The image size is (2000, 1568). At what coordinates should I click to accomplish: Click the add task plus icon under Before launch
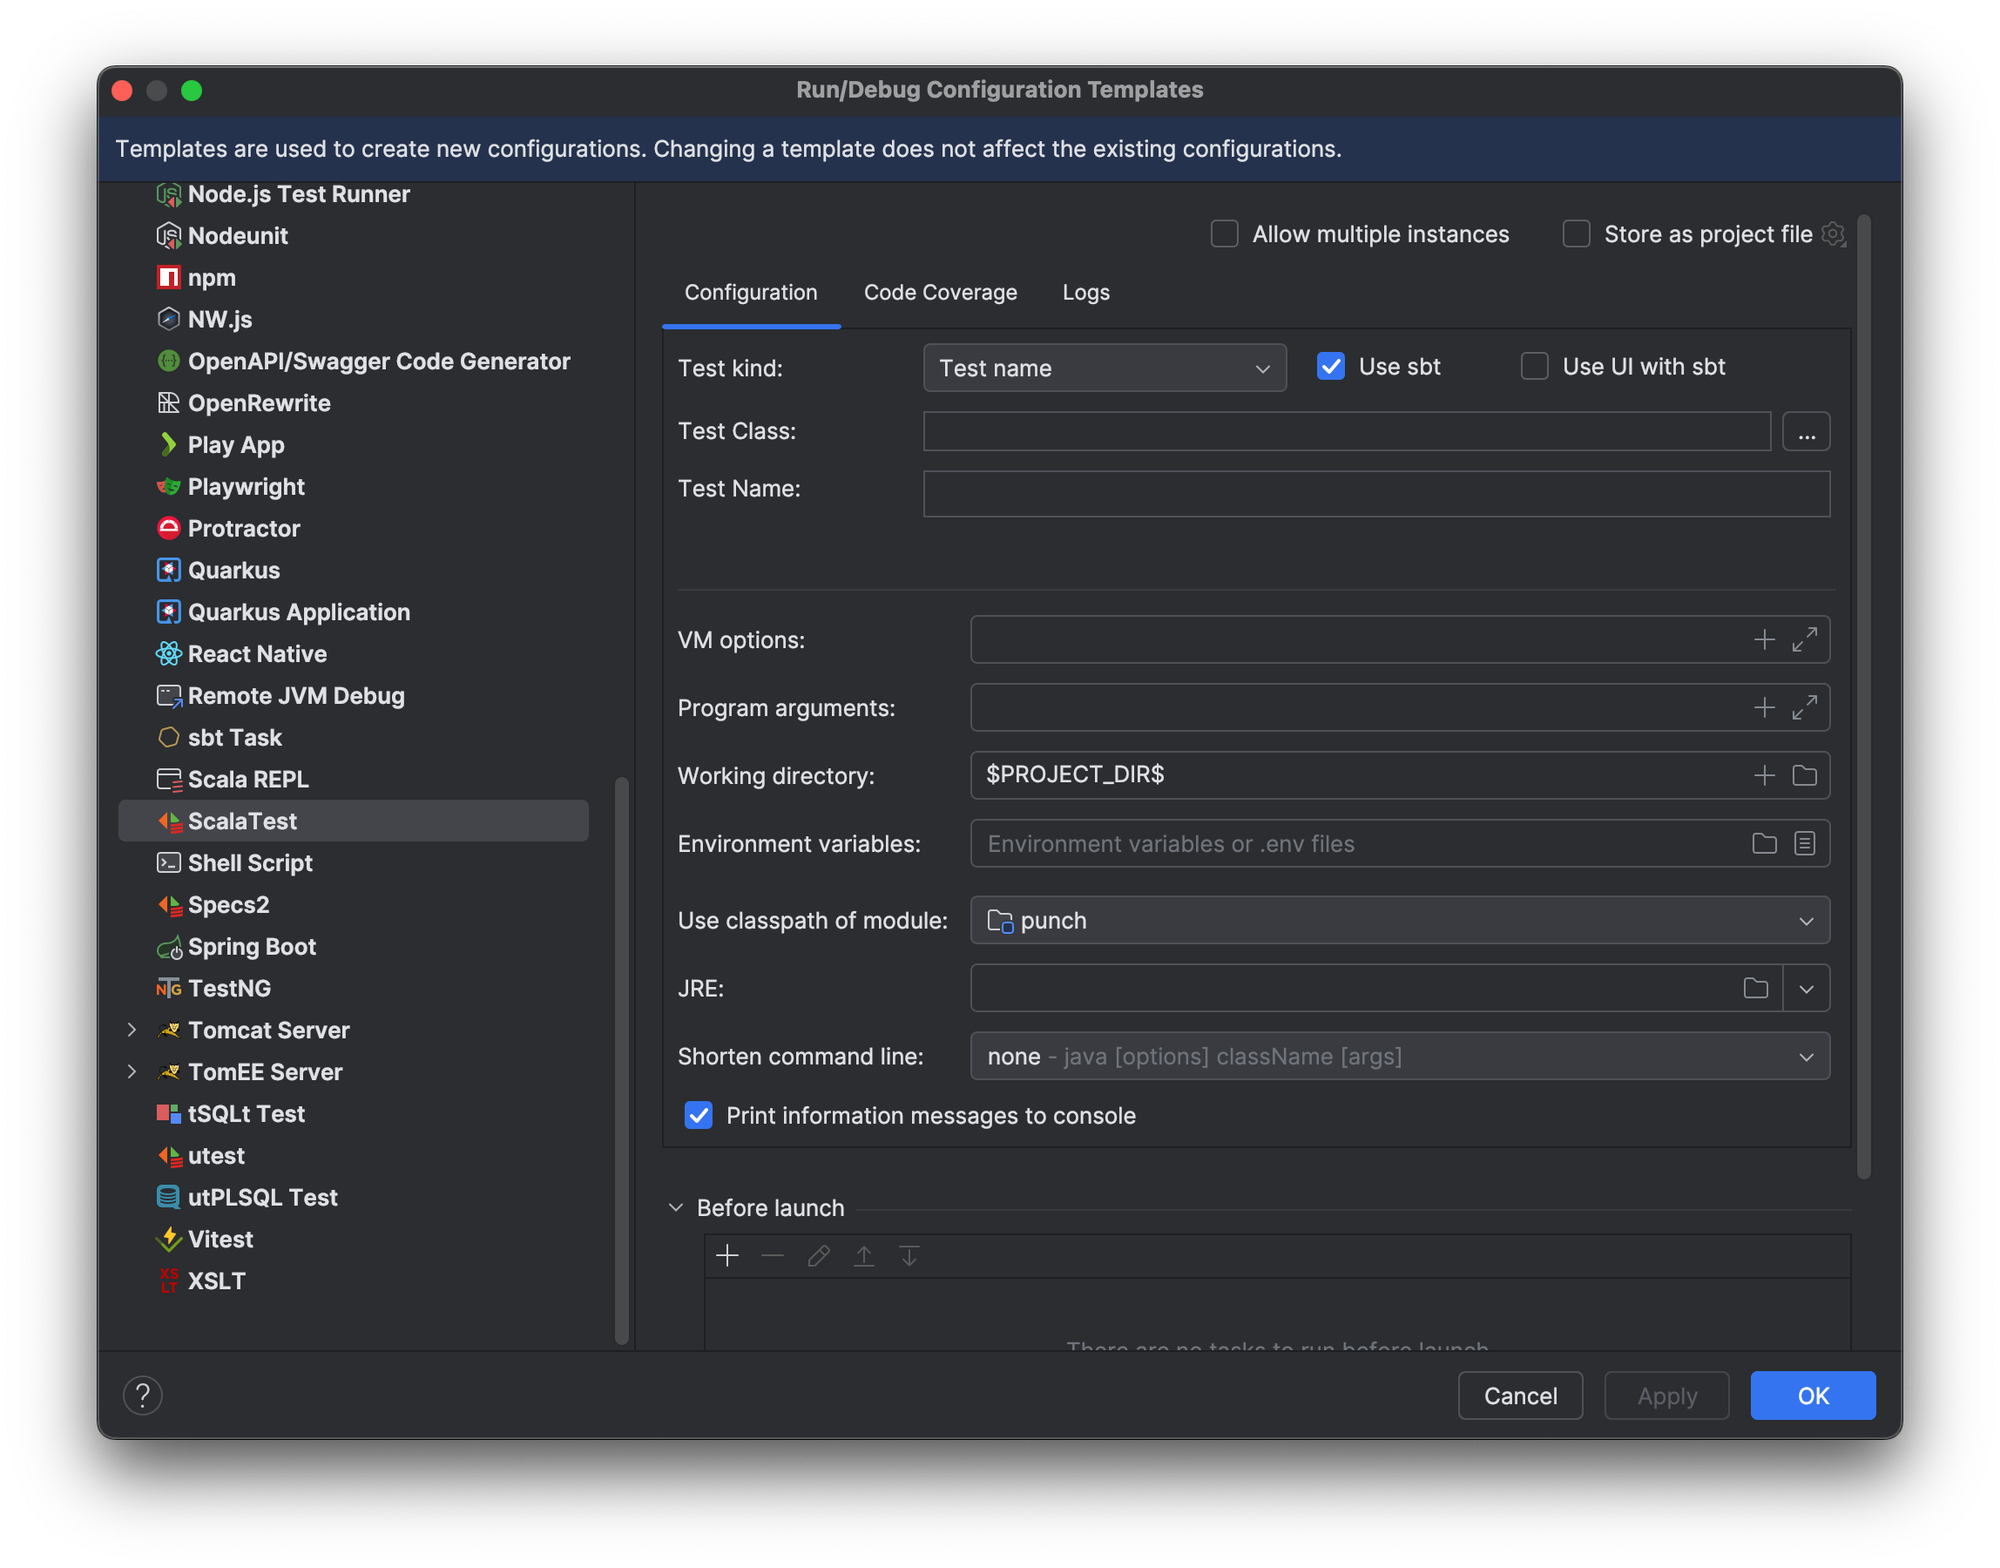point(727,1256)
